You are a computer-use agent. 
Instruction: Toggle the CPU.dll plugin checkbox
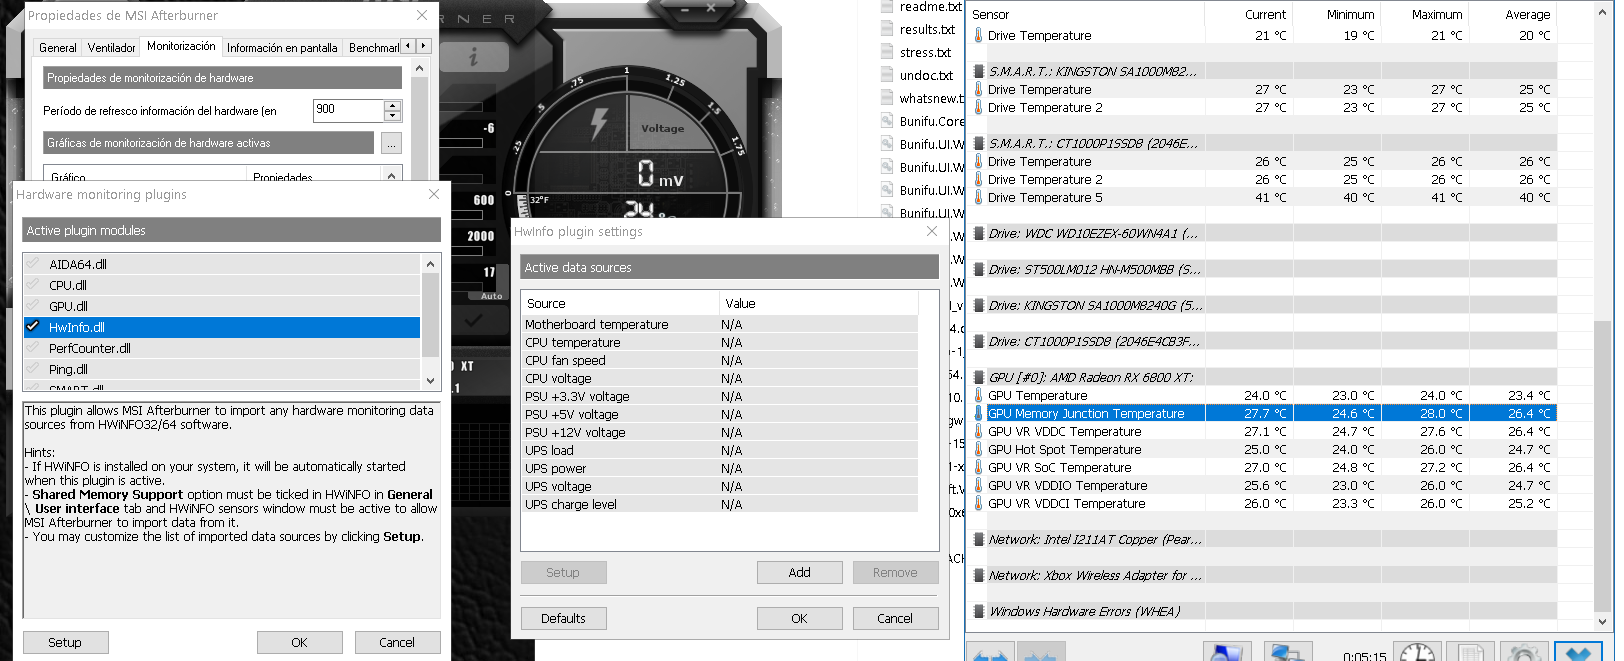[x=33, y=285]
